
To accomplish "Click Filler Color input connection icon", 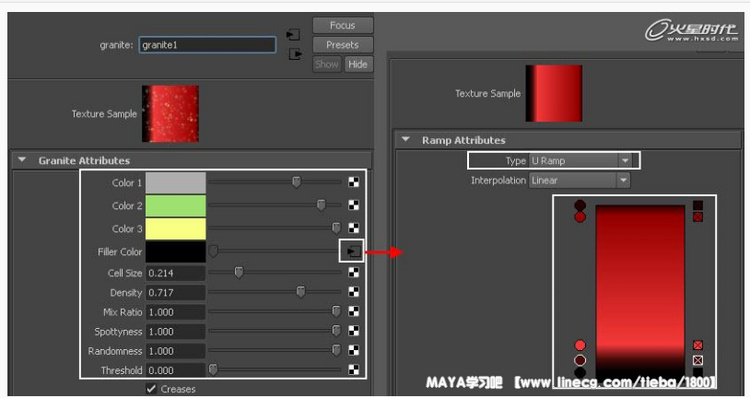I will pyautogui.click(x=353, y=251).
